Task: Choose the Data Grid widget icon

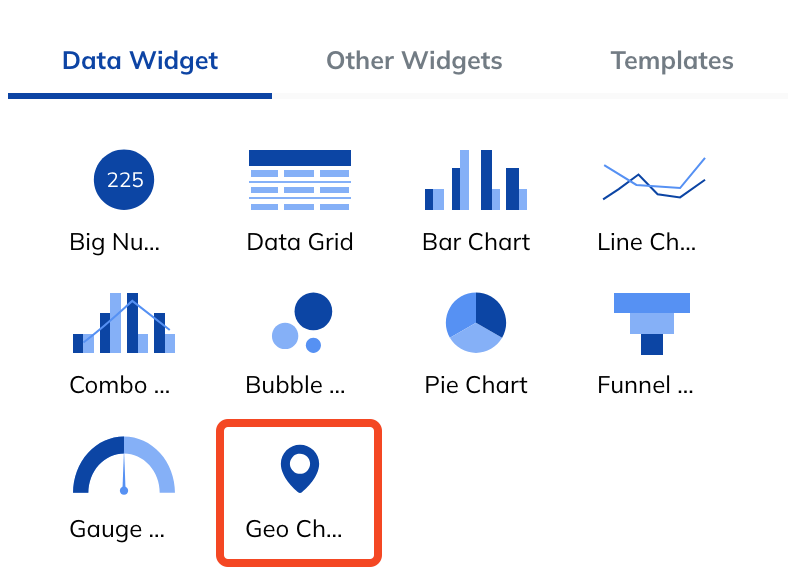Action: click(300, 180)
